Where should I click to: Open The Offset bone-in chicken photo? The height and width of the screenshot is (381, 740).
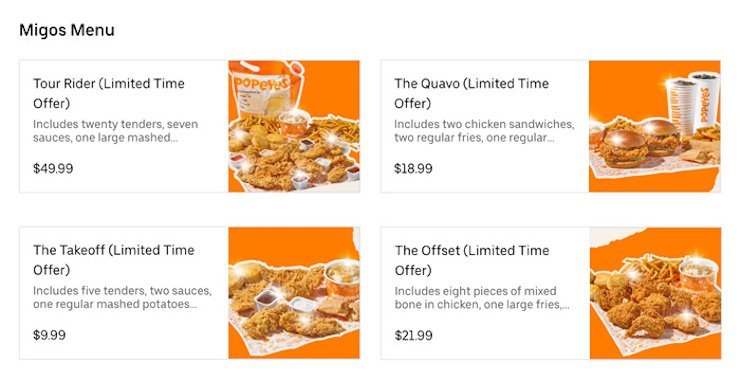[655, 293]
